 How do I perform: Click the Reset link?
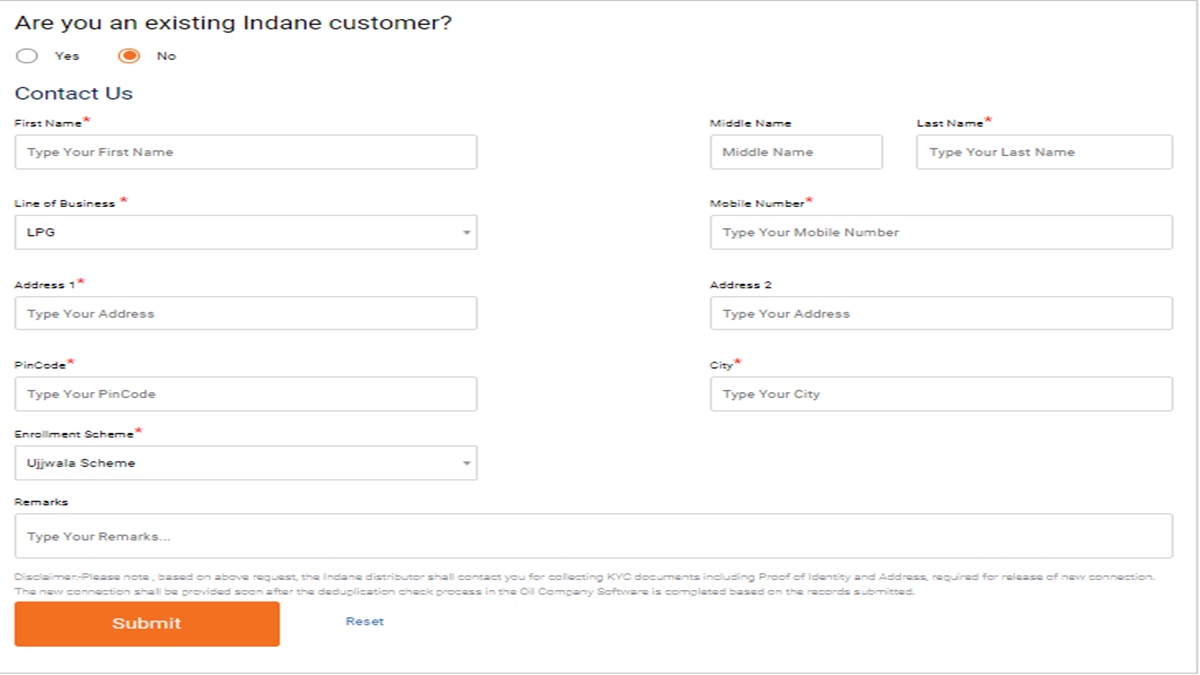(x=365, y=621)
